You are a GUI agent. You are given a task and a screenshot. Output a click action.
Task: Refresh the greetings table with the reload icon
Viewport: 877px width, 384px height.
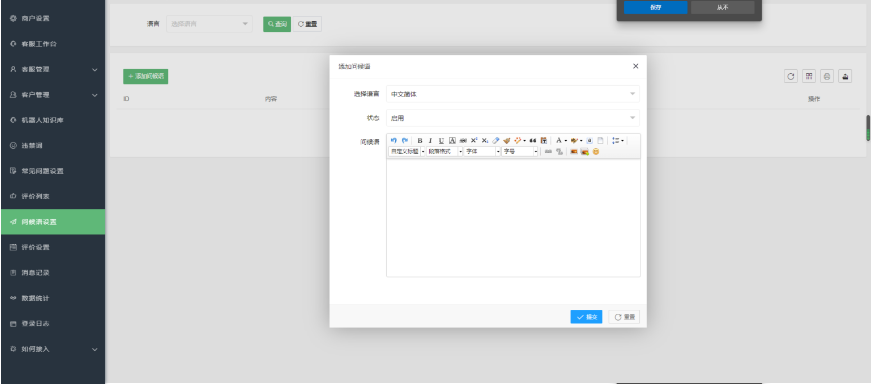[x=791, y=76]
